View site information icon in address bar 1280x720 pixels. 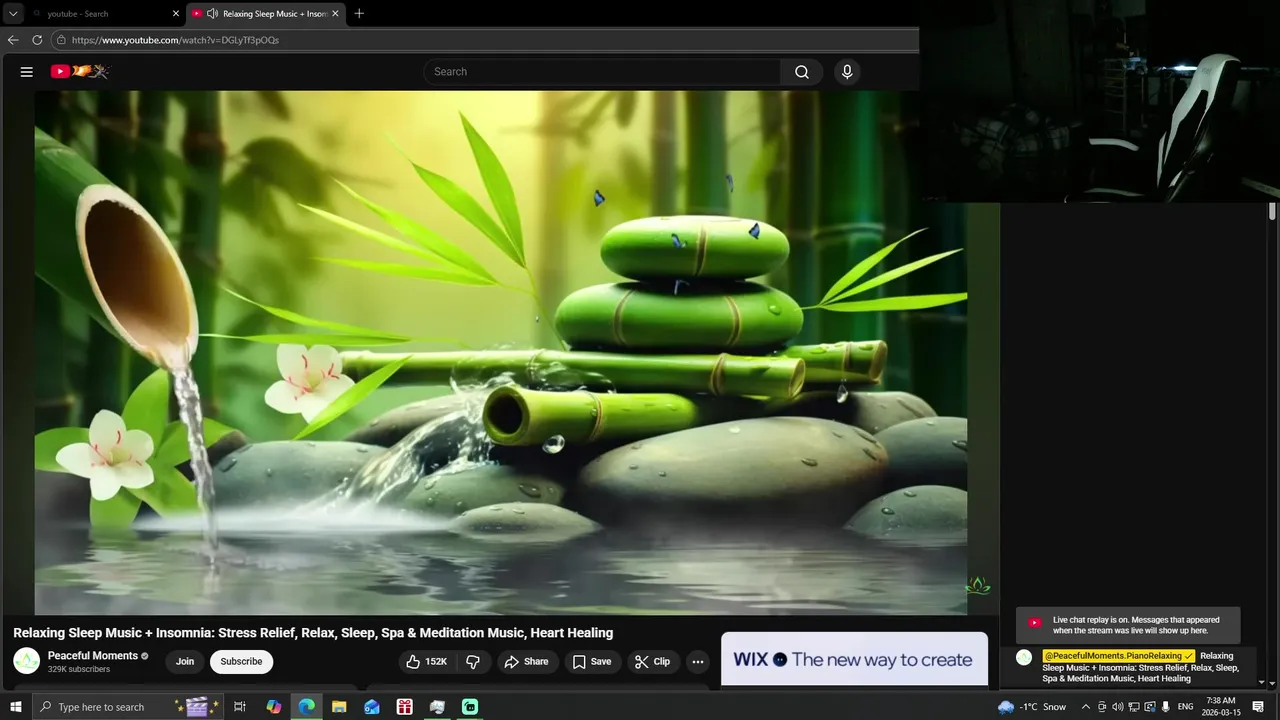pyautogui.click(x=61, y=40)
